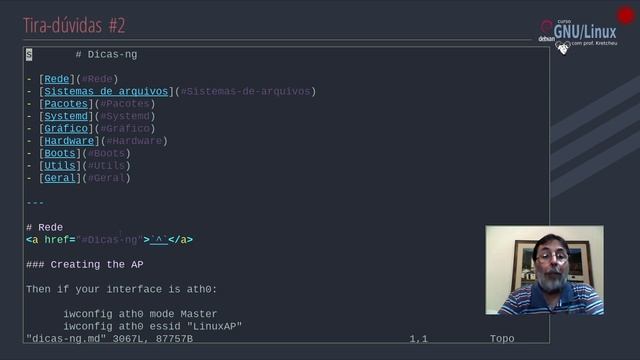The image size is (640, 360).
Task: Click the '# Dicas-ng' heading line
Action: coord(106,54)
